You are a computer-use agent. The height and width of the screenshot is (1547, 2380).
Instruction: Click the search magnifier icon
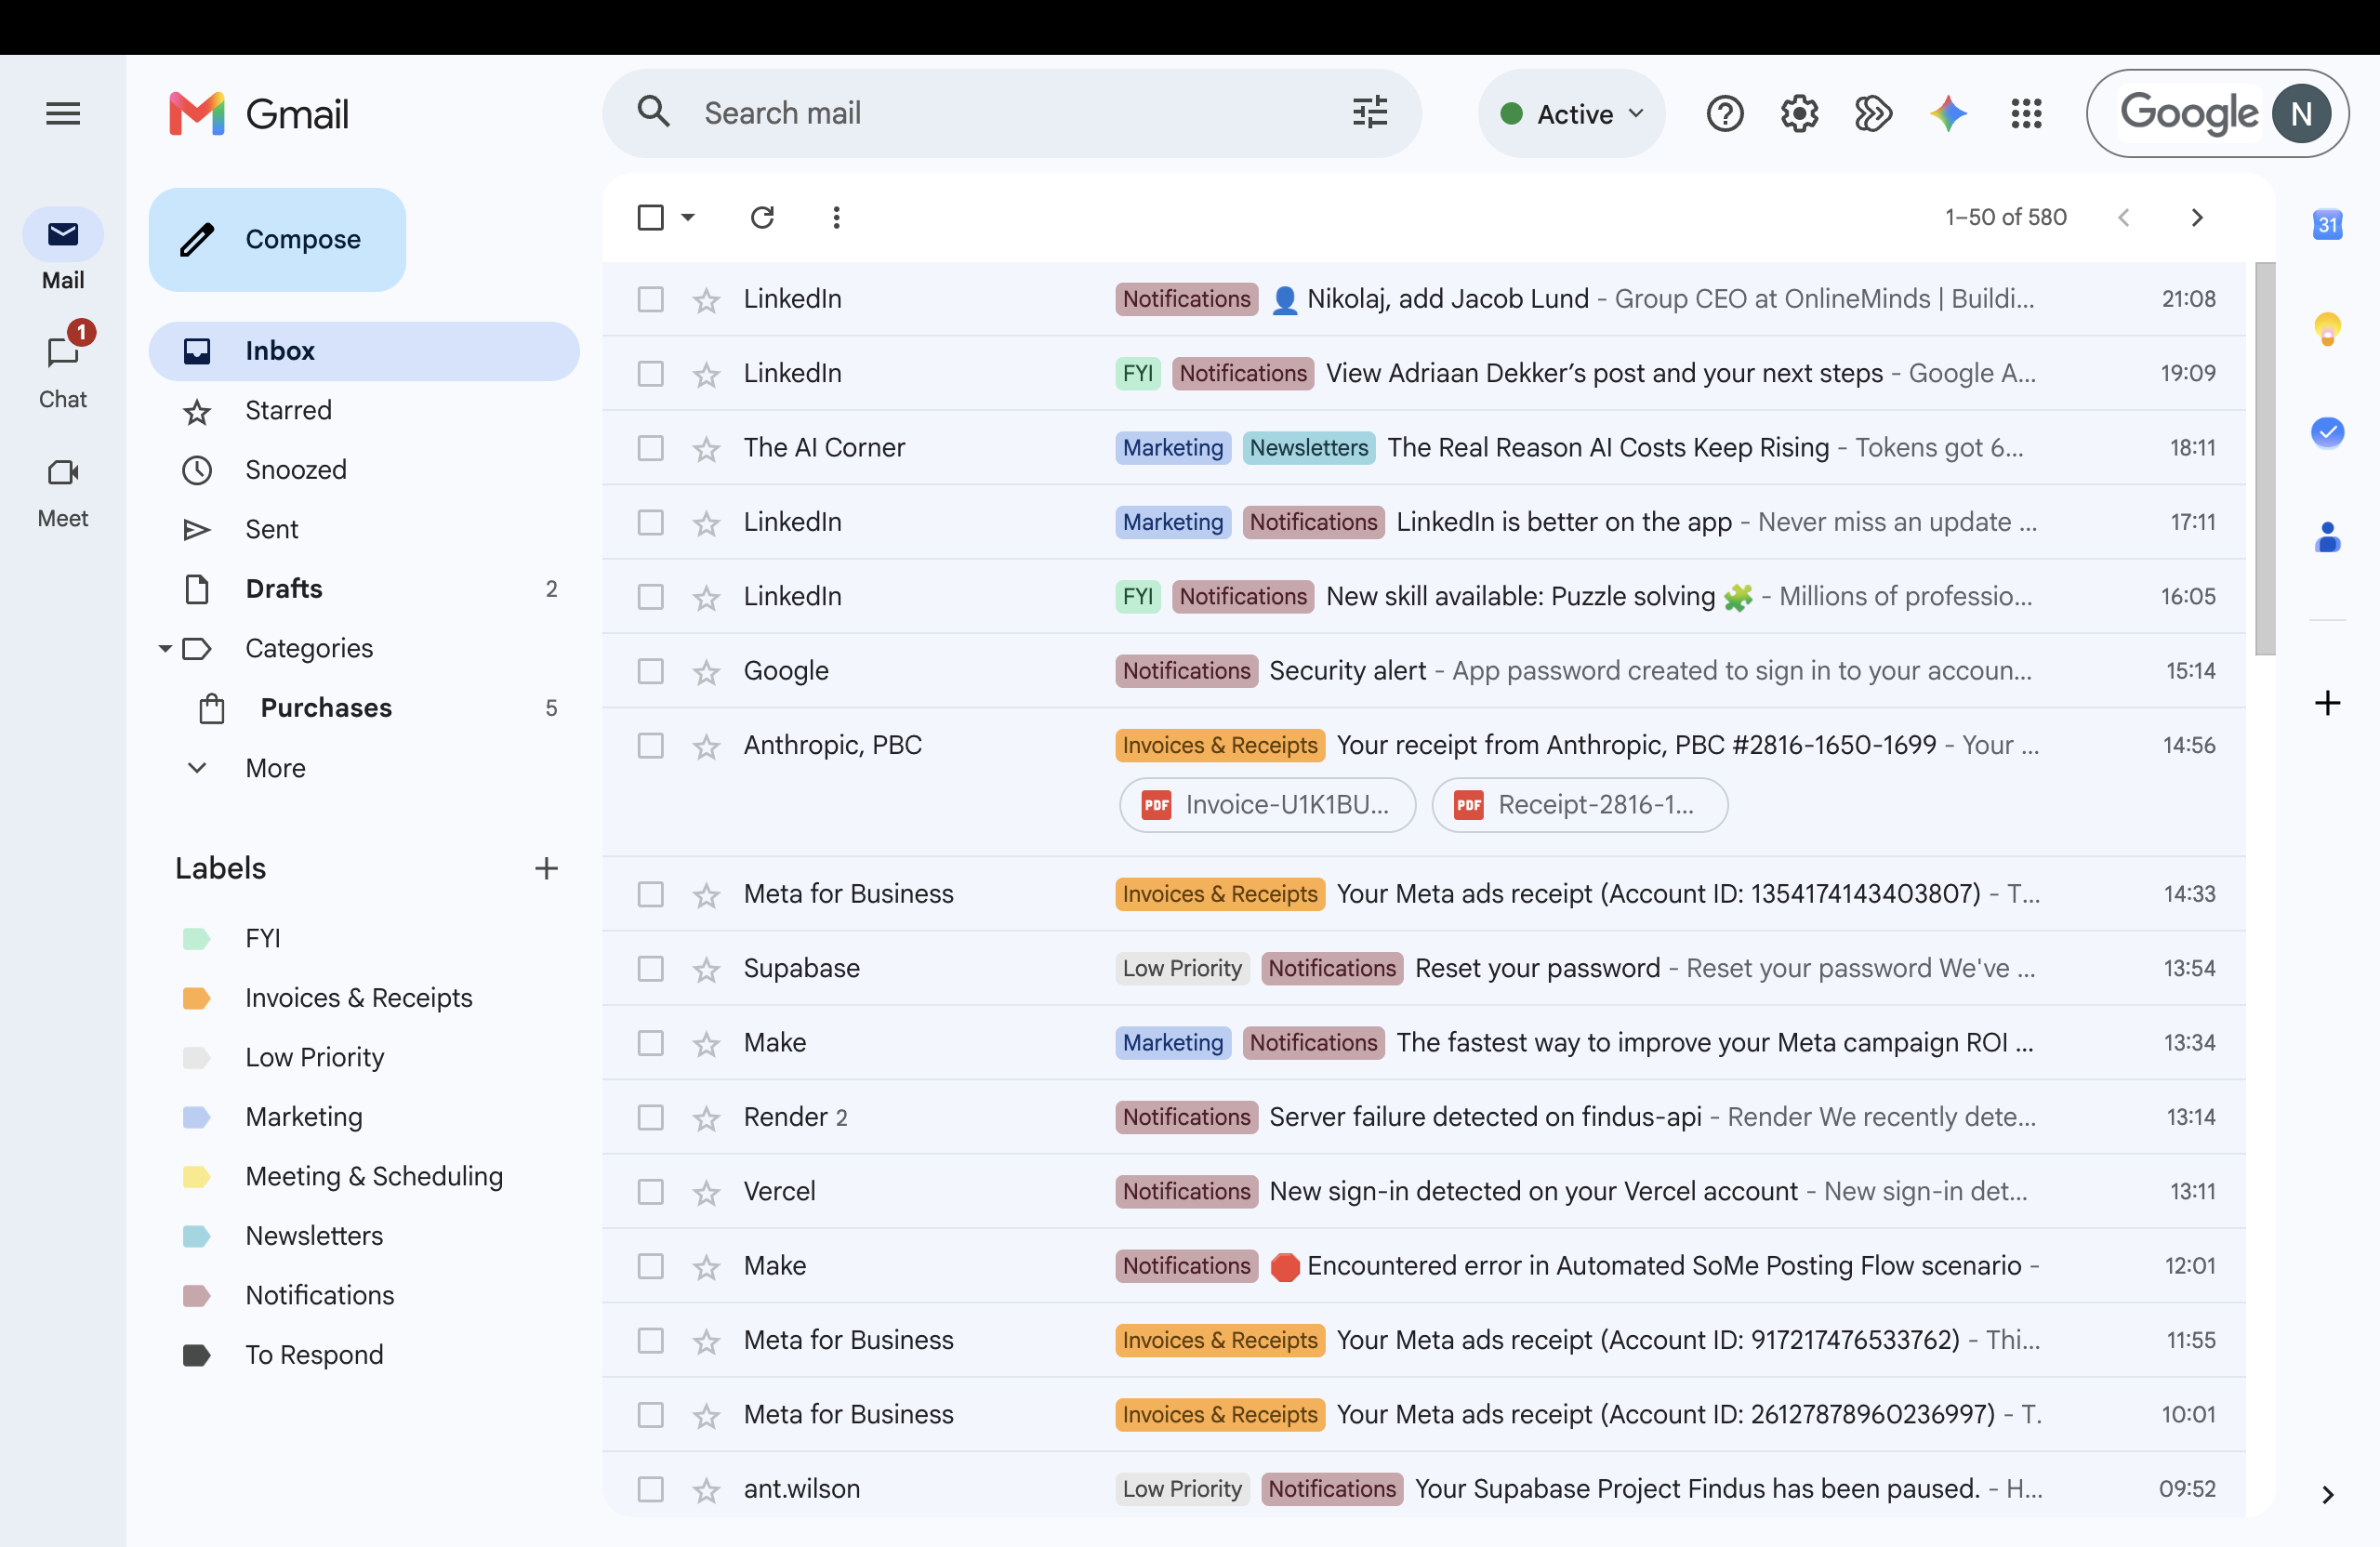click(x=654, y=112)
